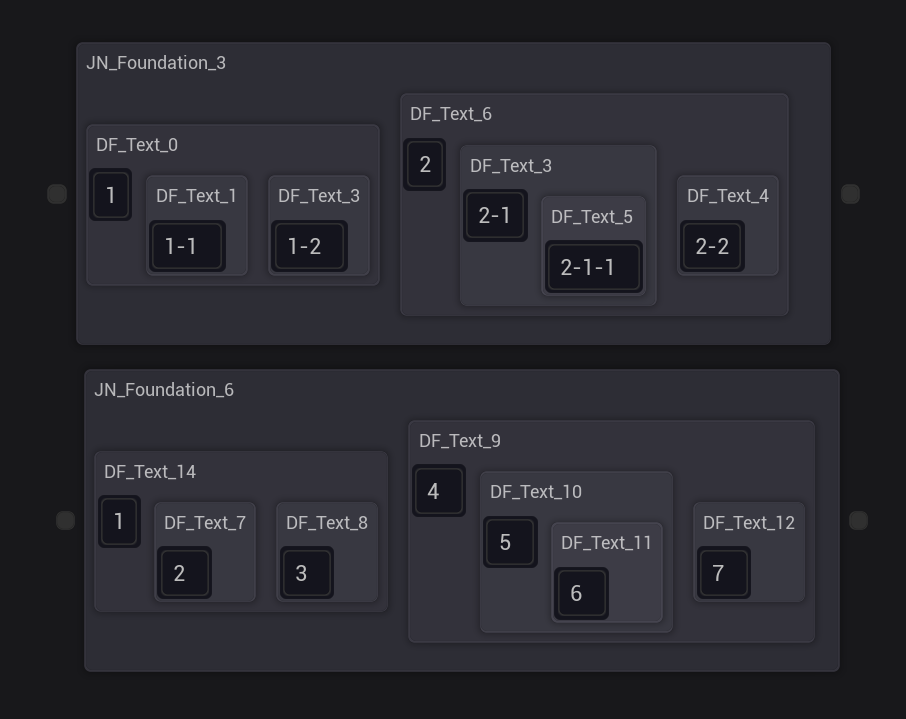Image resolution: width=906 pixels, height=719 pixels.
Task: Click the "2" field under DF_Text_6
Action: pos(425,164)
